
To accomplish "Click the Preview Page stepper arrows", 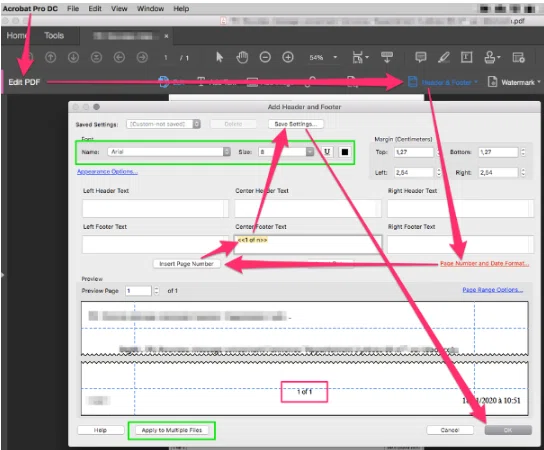I will click(x=156, y=290).
